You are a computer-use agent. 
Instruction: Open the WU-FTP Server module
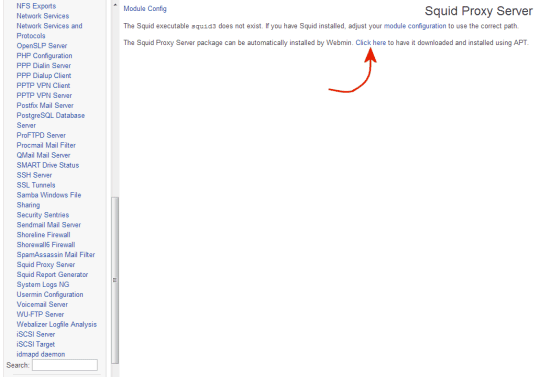[x=40, y=314]
